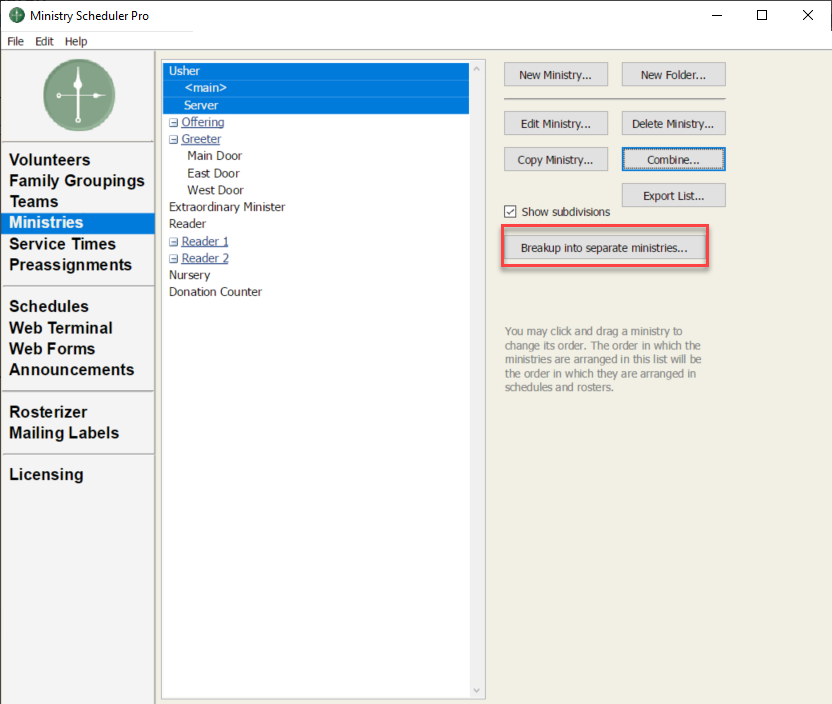Select the East Door subdivision
Screen dimensions: 832x704
point(213,173)
